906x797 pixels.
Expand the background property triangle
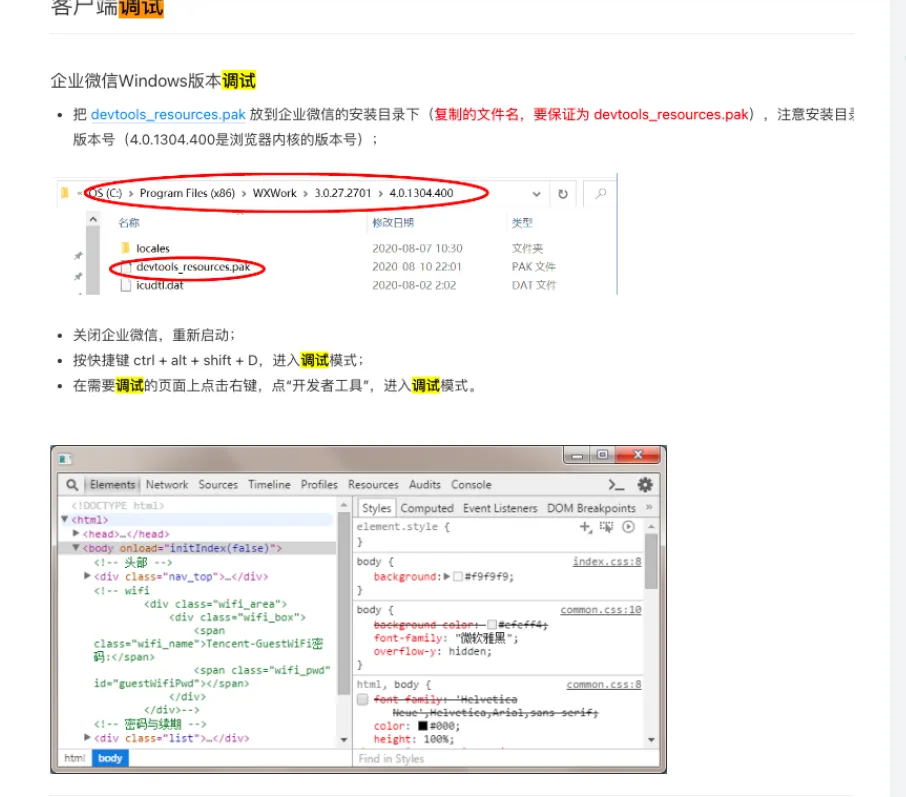(x=447, y=577)
